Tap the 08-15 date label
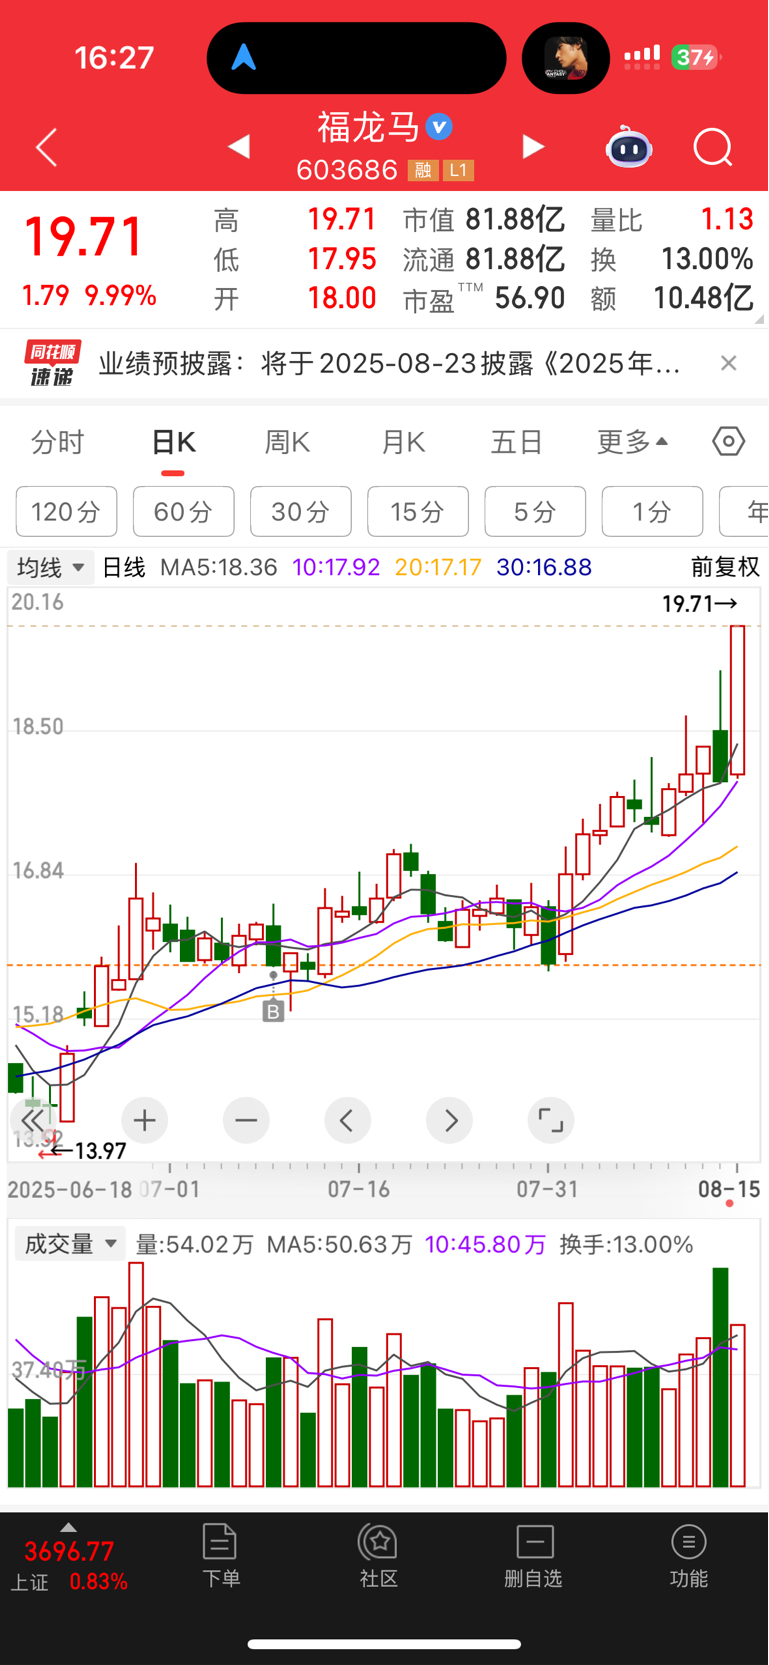The width and height of the screenshot is (769, 1665). (729, 1189)
